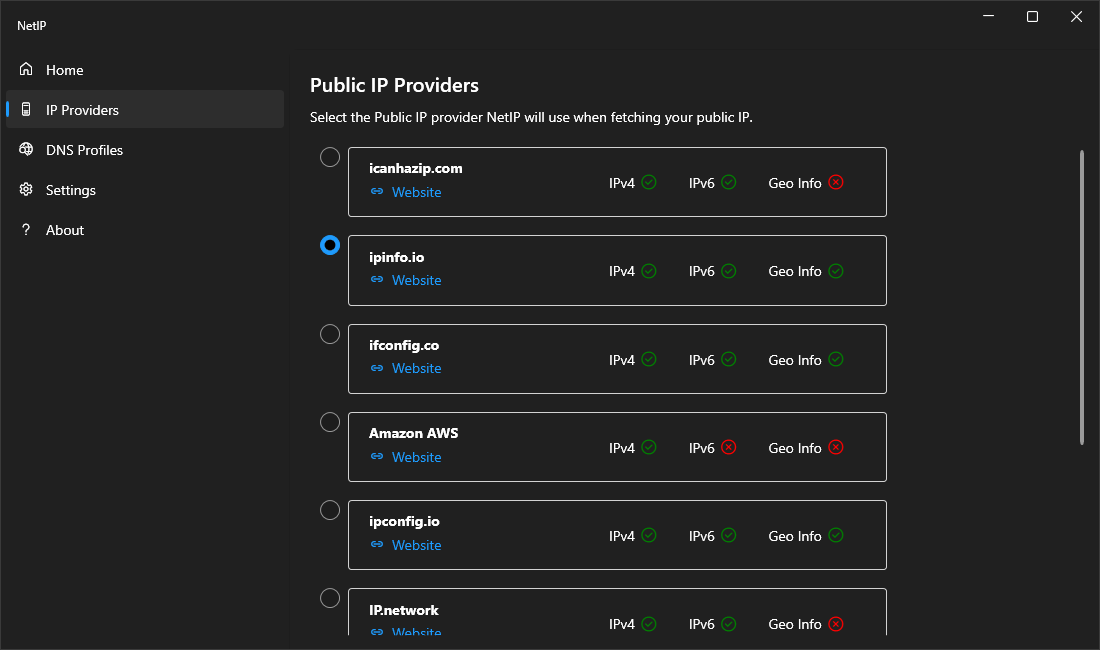Click icanhazip.com IPv6 green check icon

[x=729, y=182]
